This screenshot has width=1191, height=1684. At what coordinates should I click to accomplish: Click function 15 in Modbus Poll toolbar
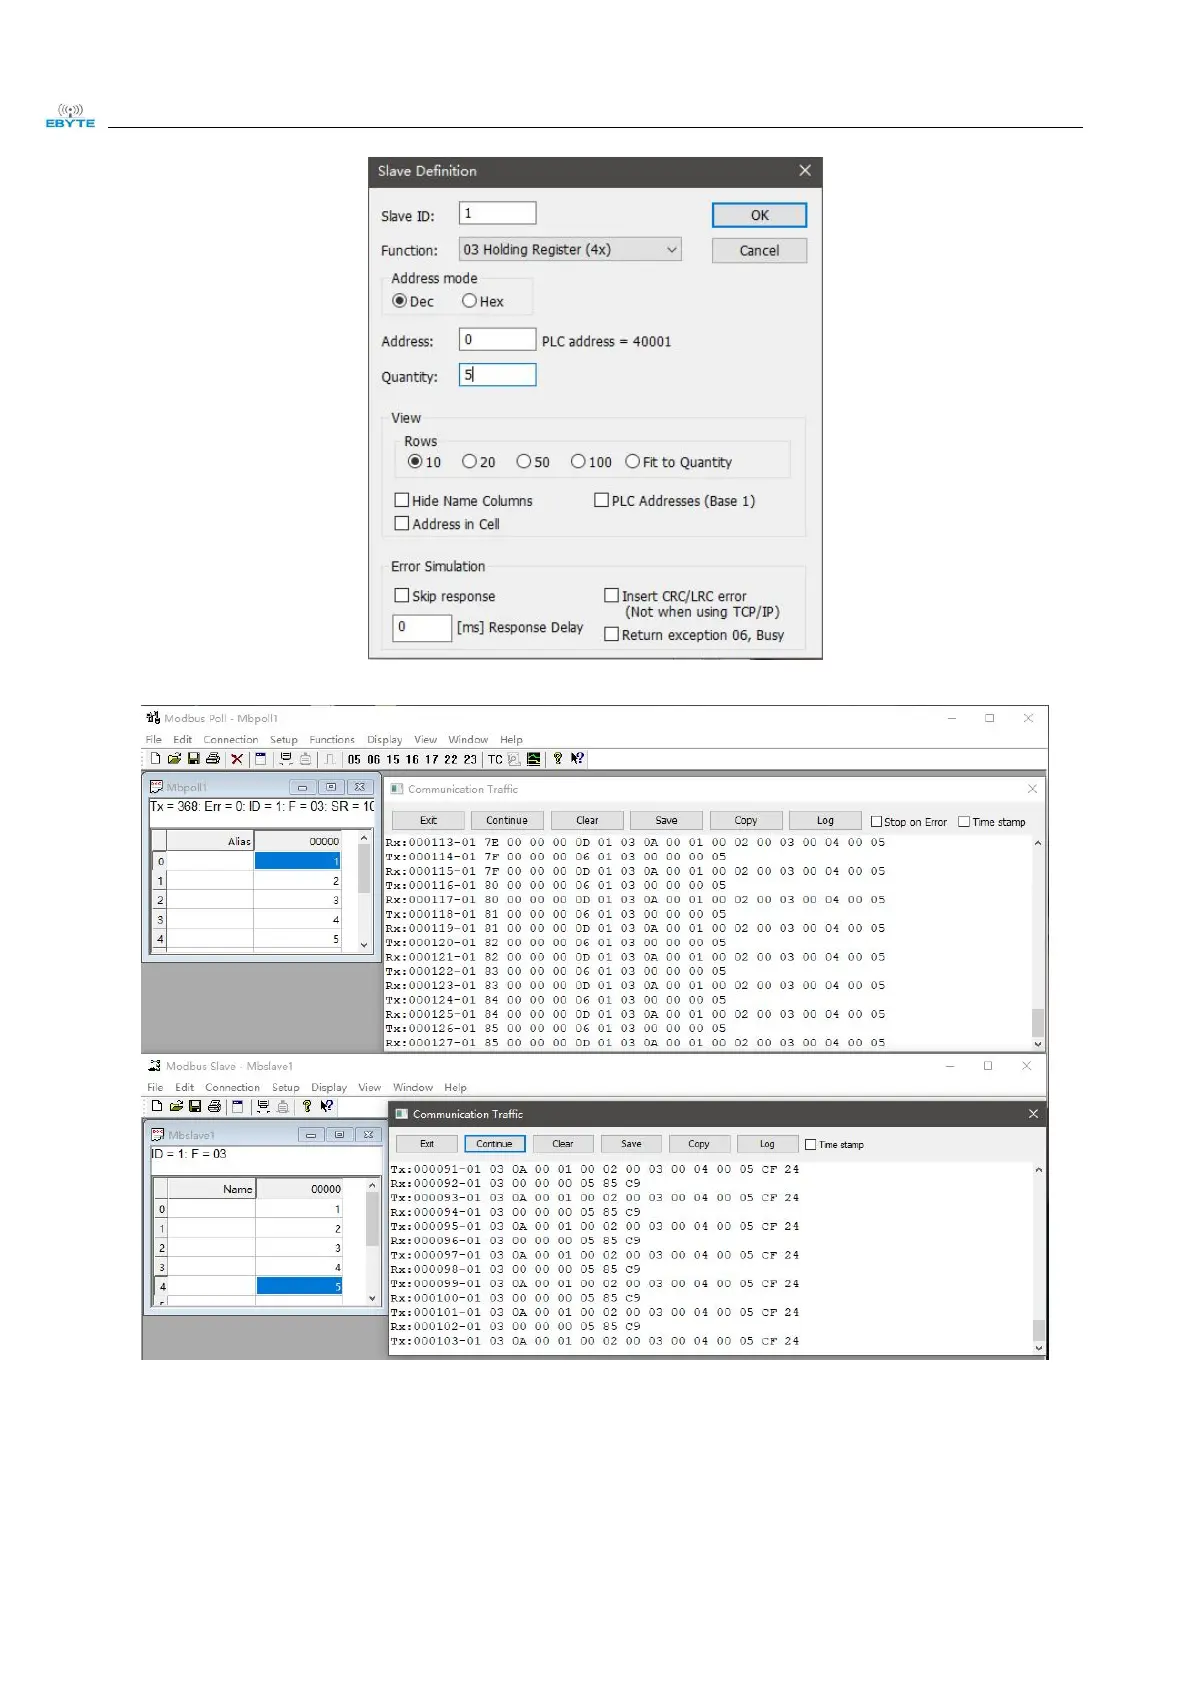tap(393, 759)
